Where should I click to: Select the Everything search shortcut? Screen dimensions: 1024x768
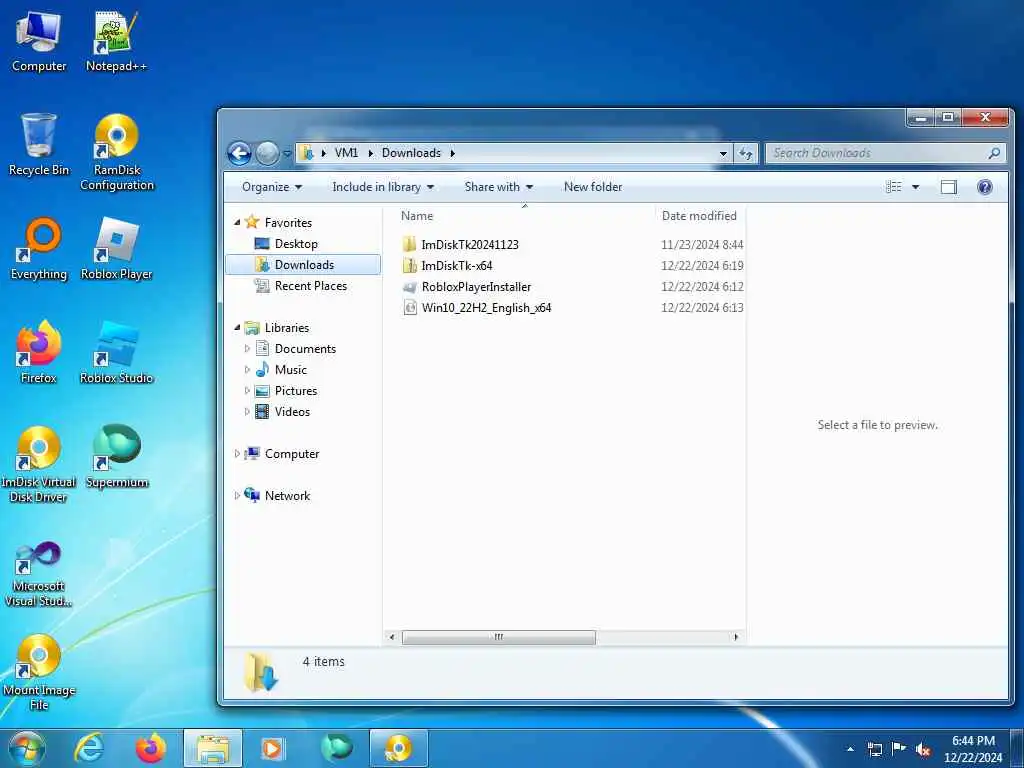click(39, 249)
